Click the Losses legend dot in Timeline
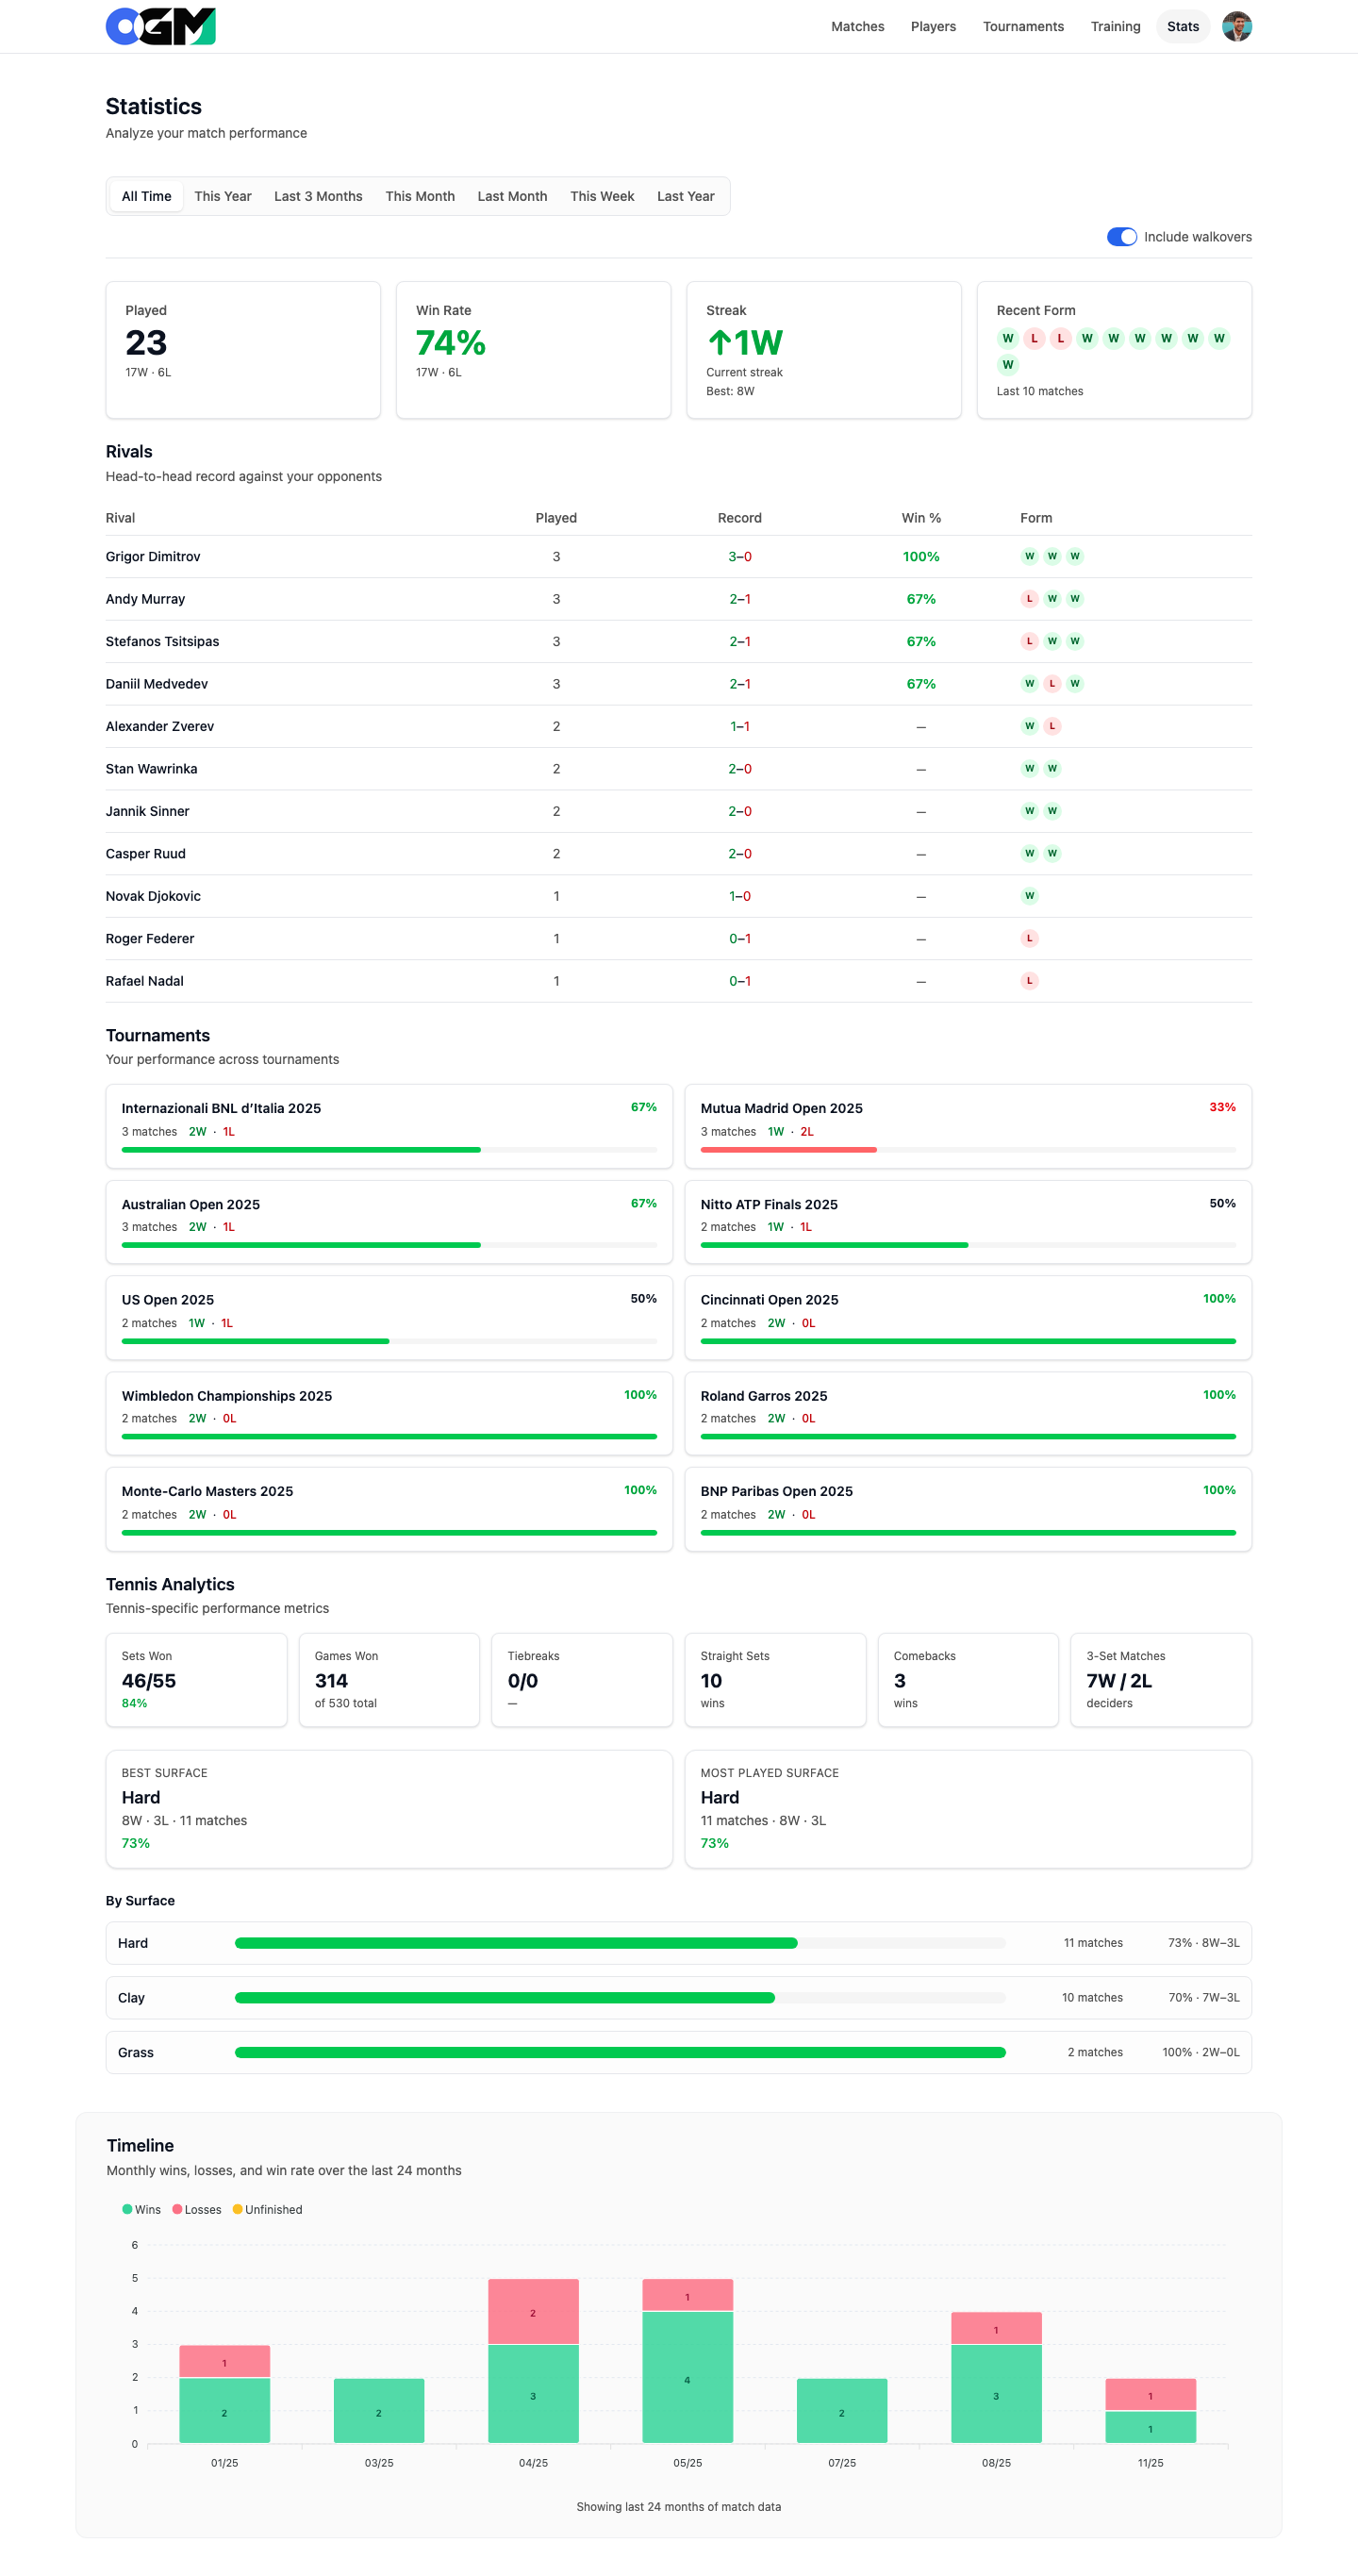The height and width of the screenshot is (2576, 1358). pyautogui.click(x=177, y=2209)
